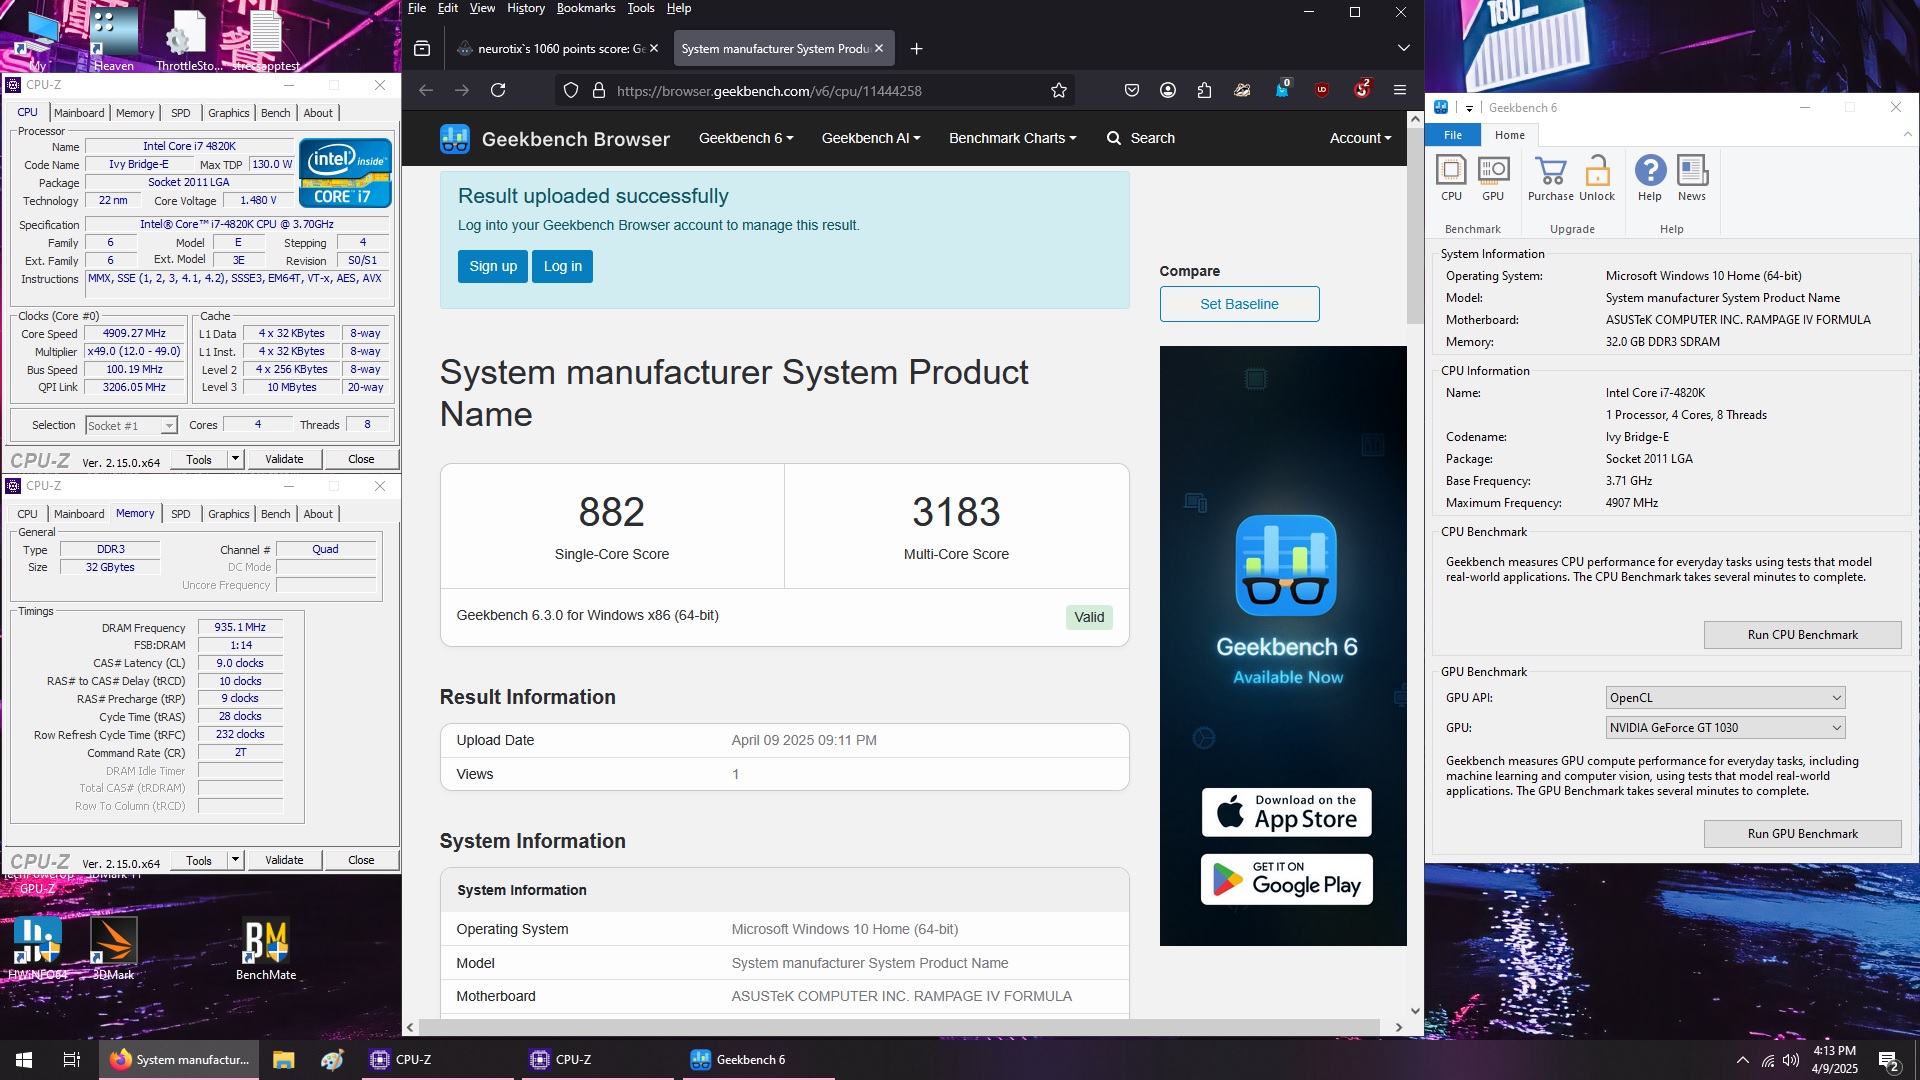
Task: Click Download on the App Store badge
Action: [x=1286, y=812]
